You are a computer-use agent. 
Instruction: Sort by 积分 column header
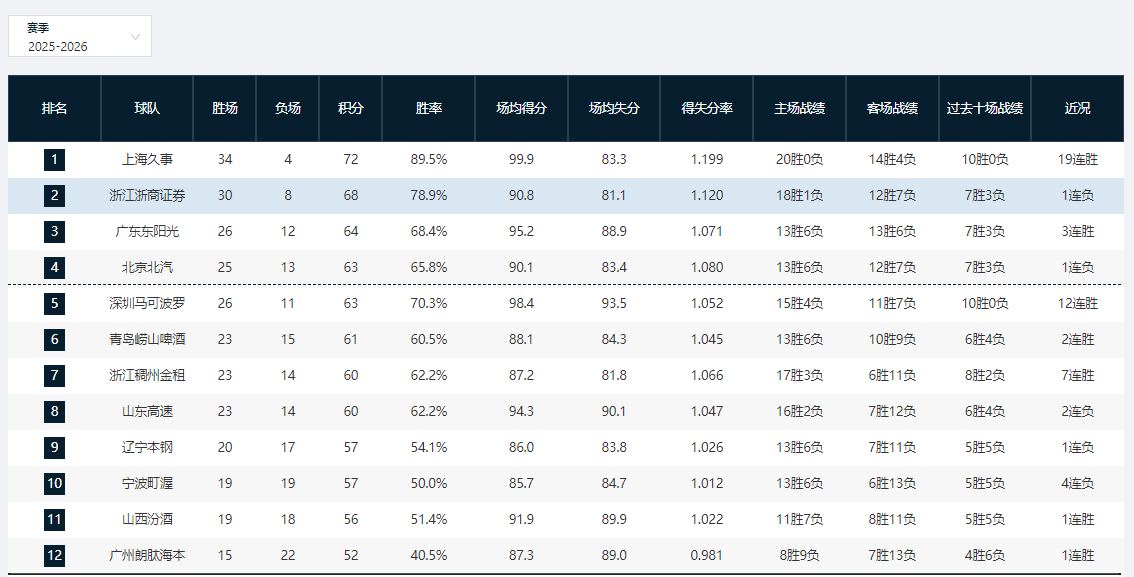(351, 108)
